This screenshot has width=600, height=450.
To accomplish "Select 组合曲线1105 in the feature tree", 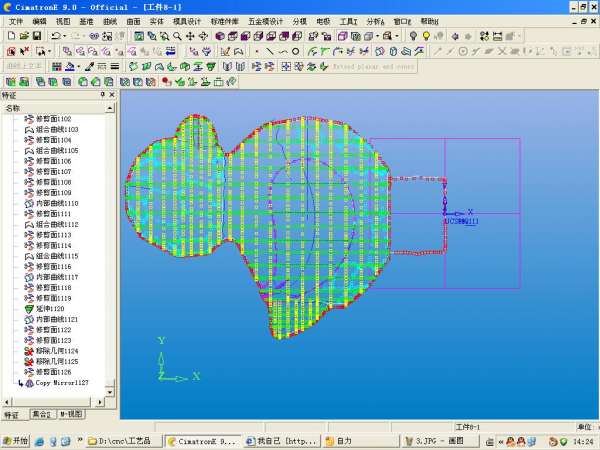I will pos(57,150).
